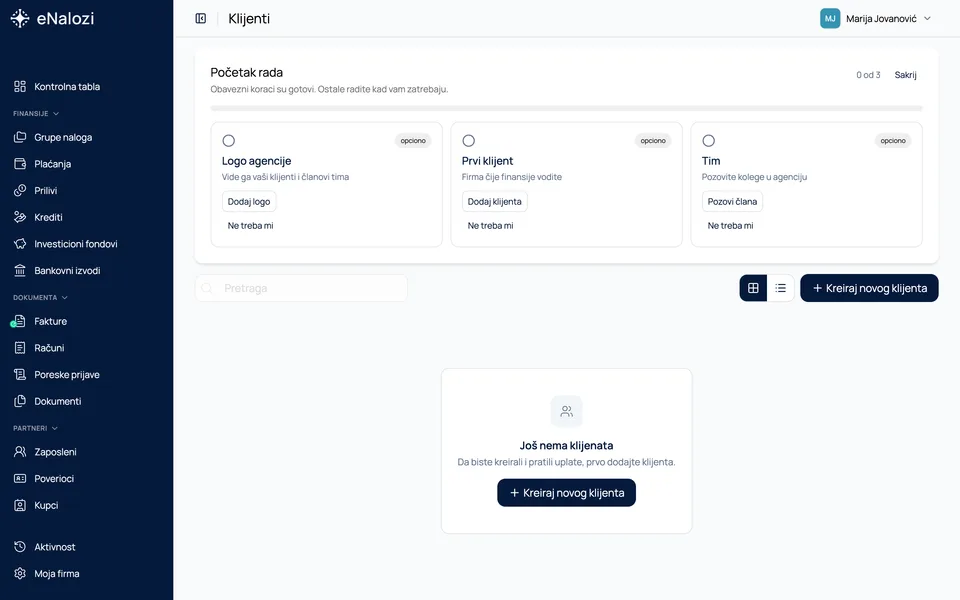
Task: Focus the Pretraga search field
Action: click(x=301, y=288)
